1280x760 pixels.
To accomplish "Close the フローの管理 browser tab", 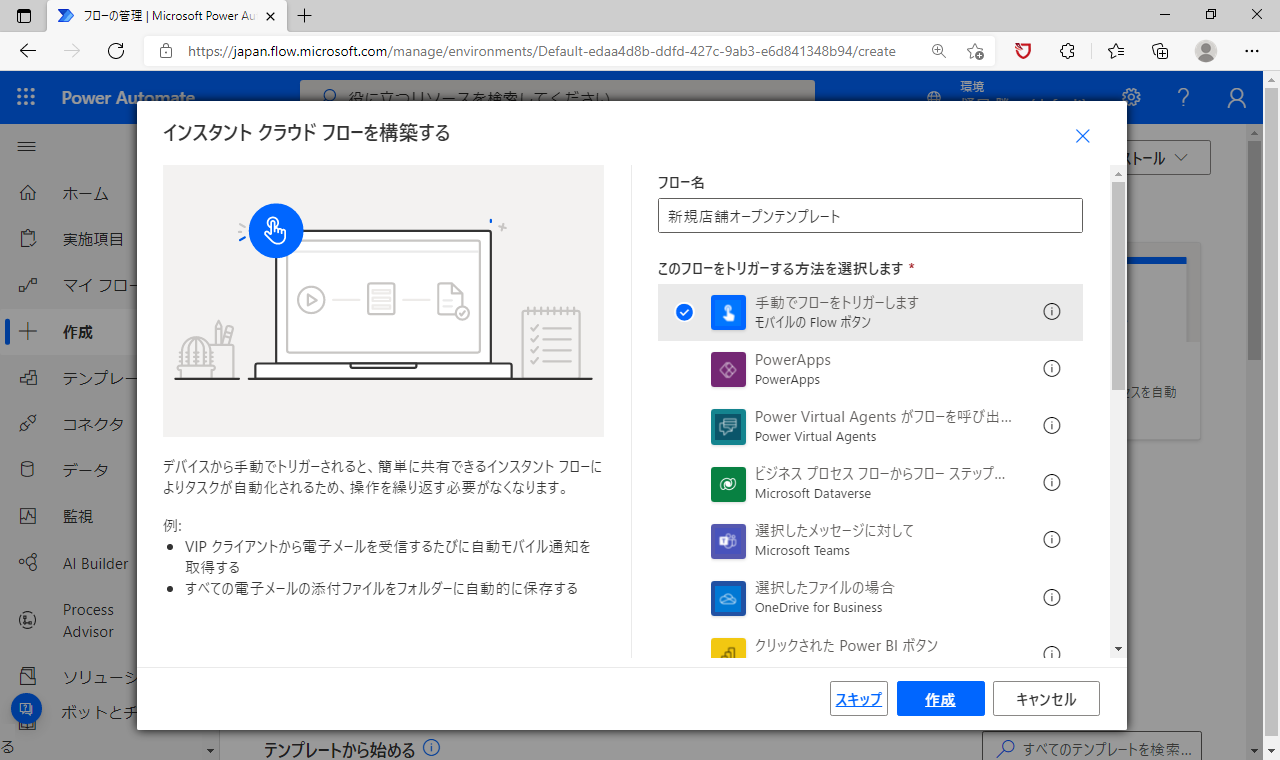I will point(270,16).
